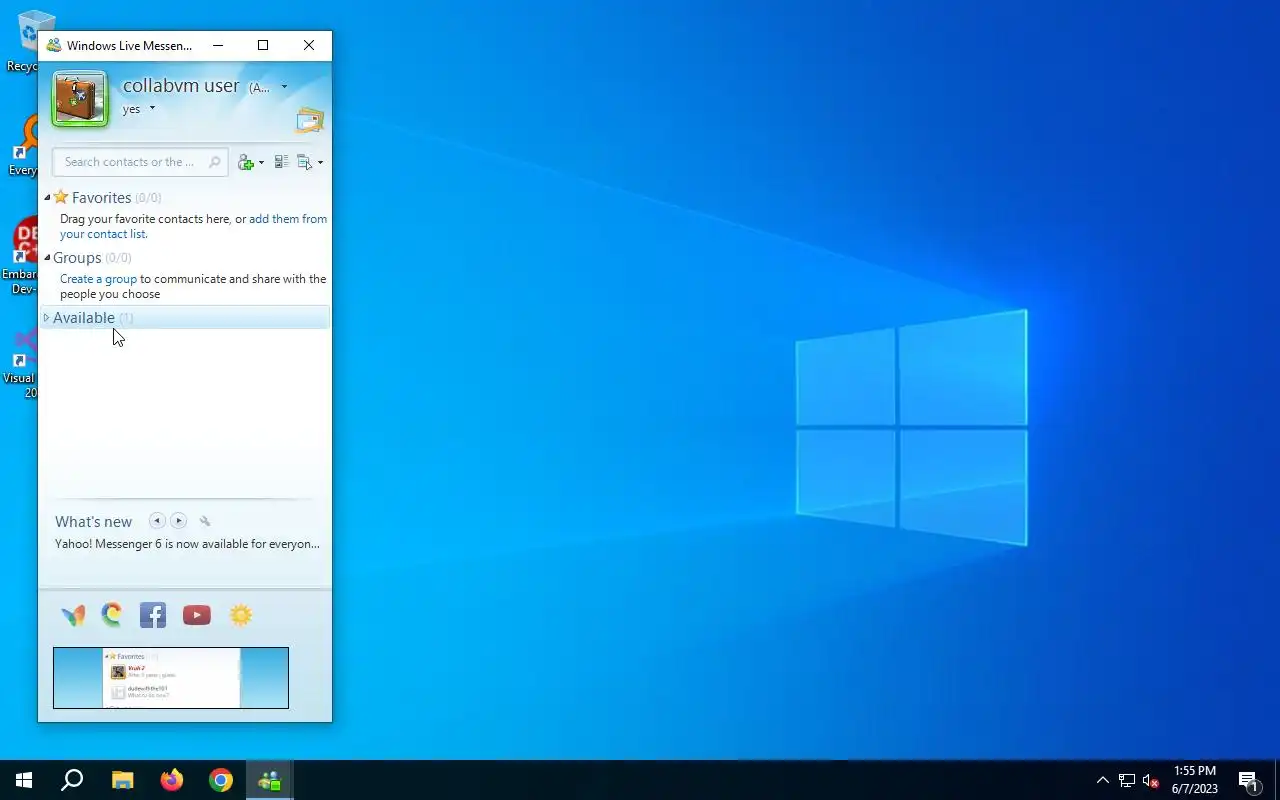Open File Explorer from the taskbar

click(122, 780)
